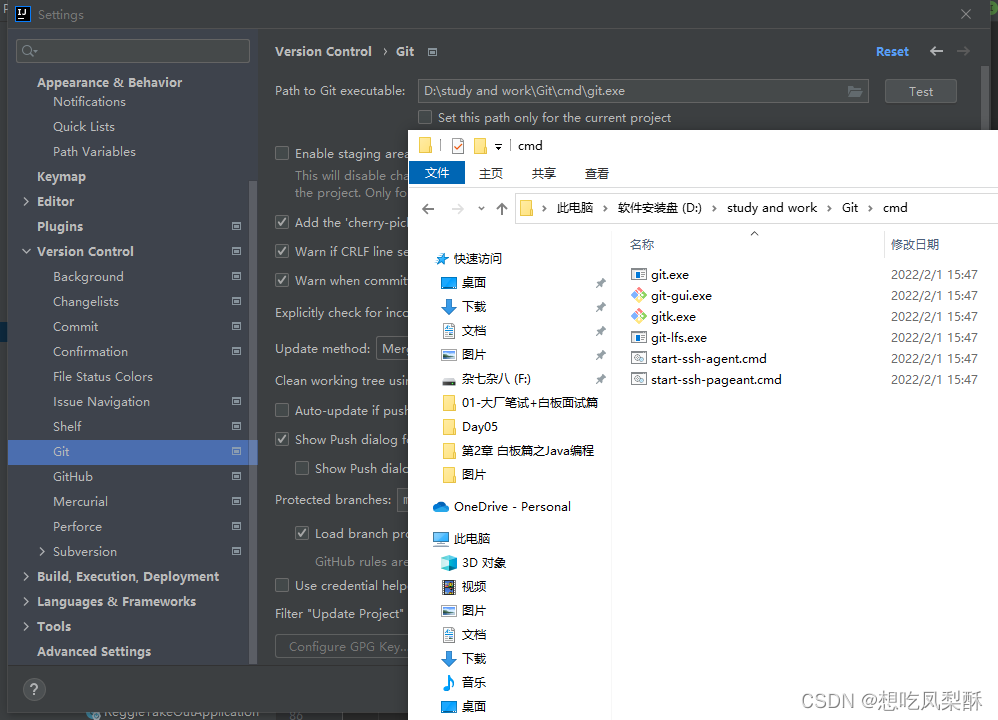This screenshot has width=998, height=720.
Task: Open Explorer recent locations dropdown arrow
Action: pyautogui.click(x=481, y=208)
